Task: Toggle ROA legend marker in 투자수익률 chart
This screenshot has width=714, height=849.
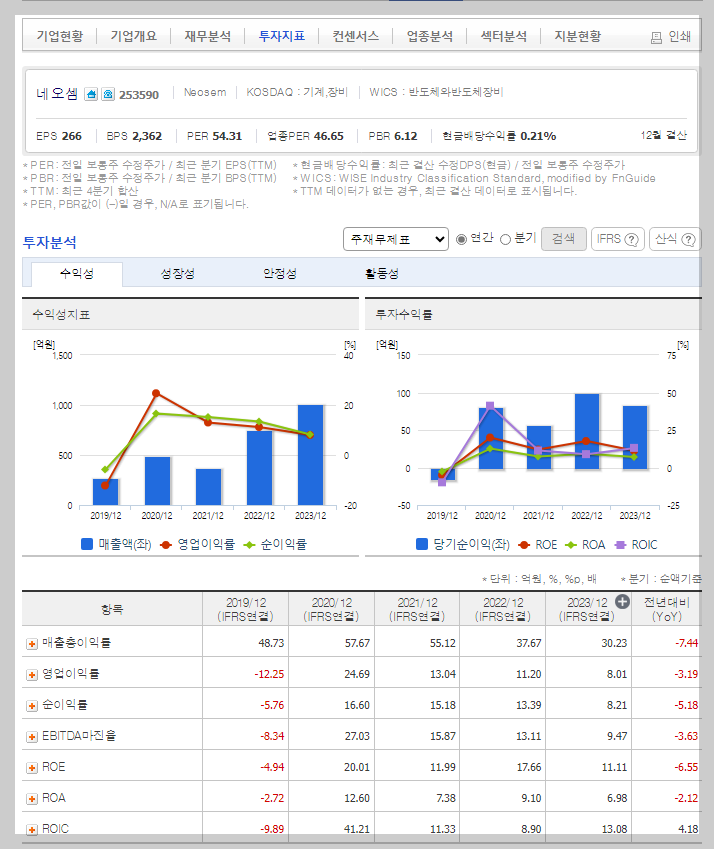Action: click(571, 545)
